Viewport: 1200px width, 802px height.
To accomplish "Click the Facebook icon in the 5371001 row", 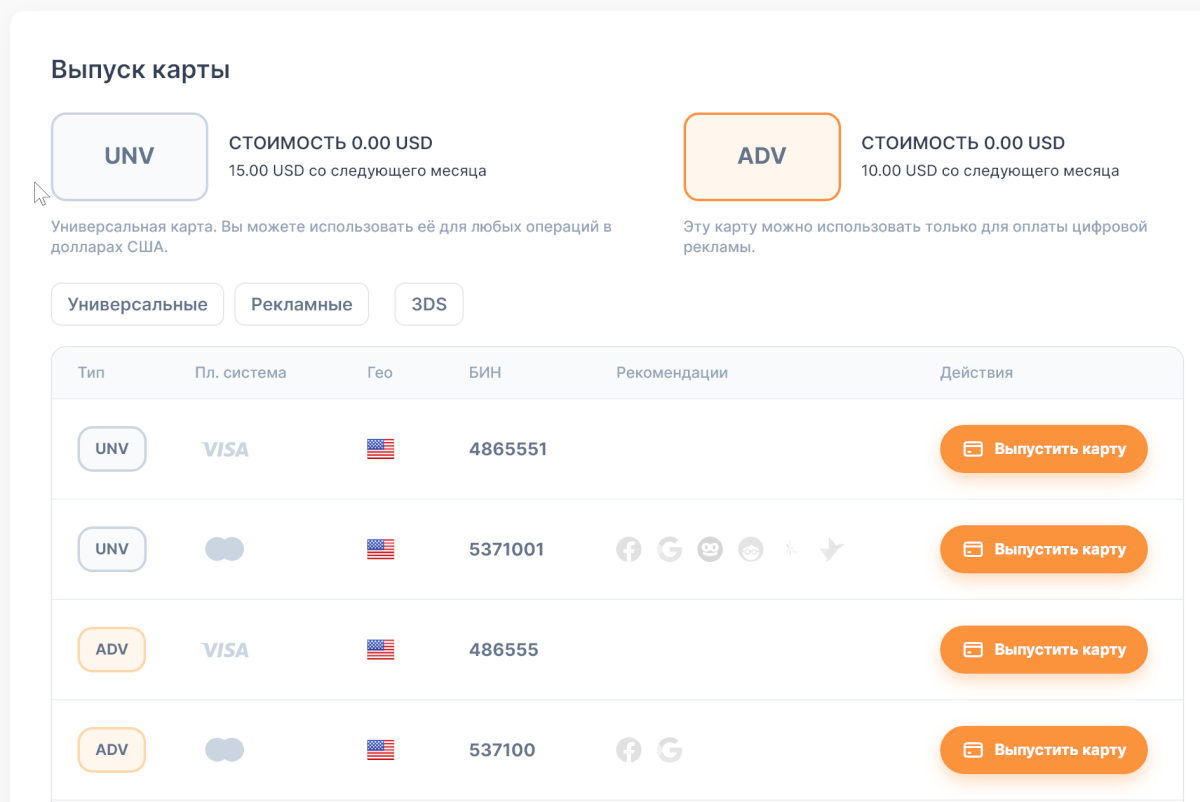I will (x=628, y=549).
